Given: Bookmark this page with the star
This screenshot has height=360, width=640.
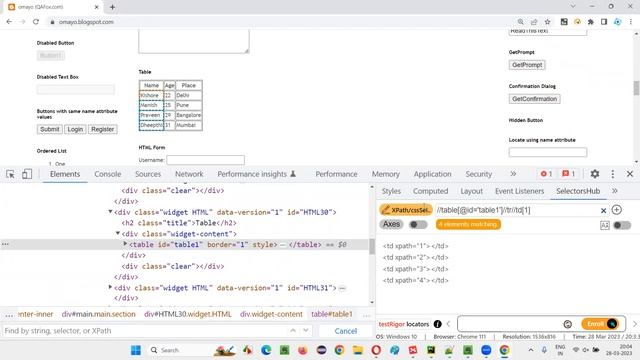Looking at the screenshot, I should click(547, 22).
